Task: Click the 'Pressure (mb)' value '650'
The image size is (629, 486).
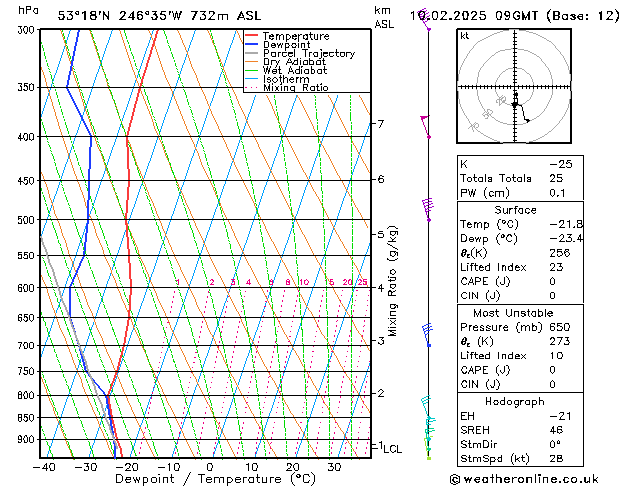Action: tap(560, 327)
